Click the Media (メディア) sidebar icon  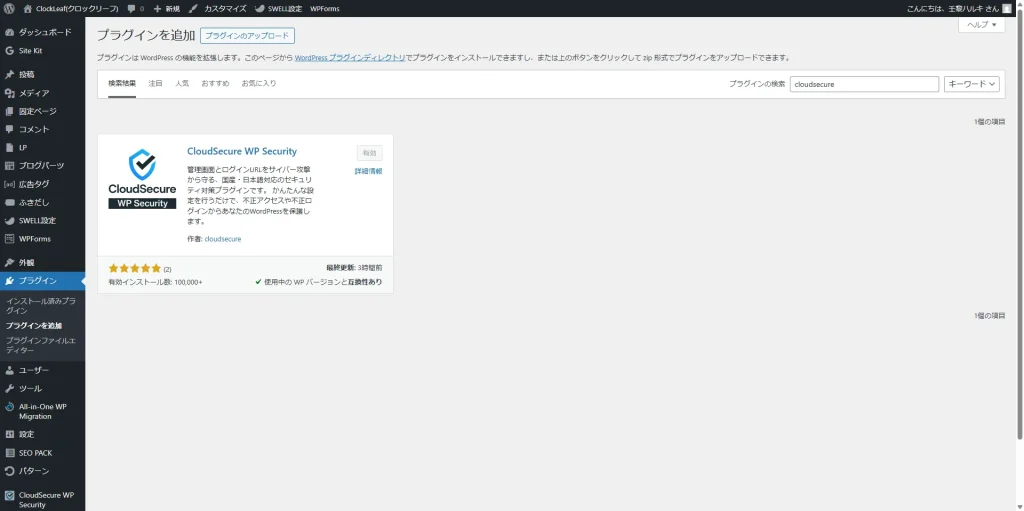[x=10, y=93]
